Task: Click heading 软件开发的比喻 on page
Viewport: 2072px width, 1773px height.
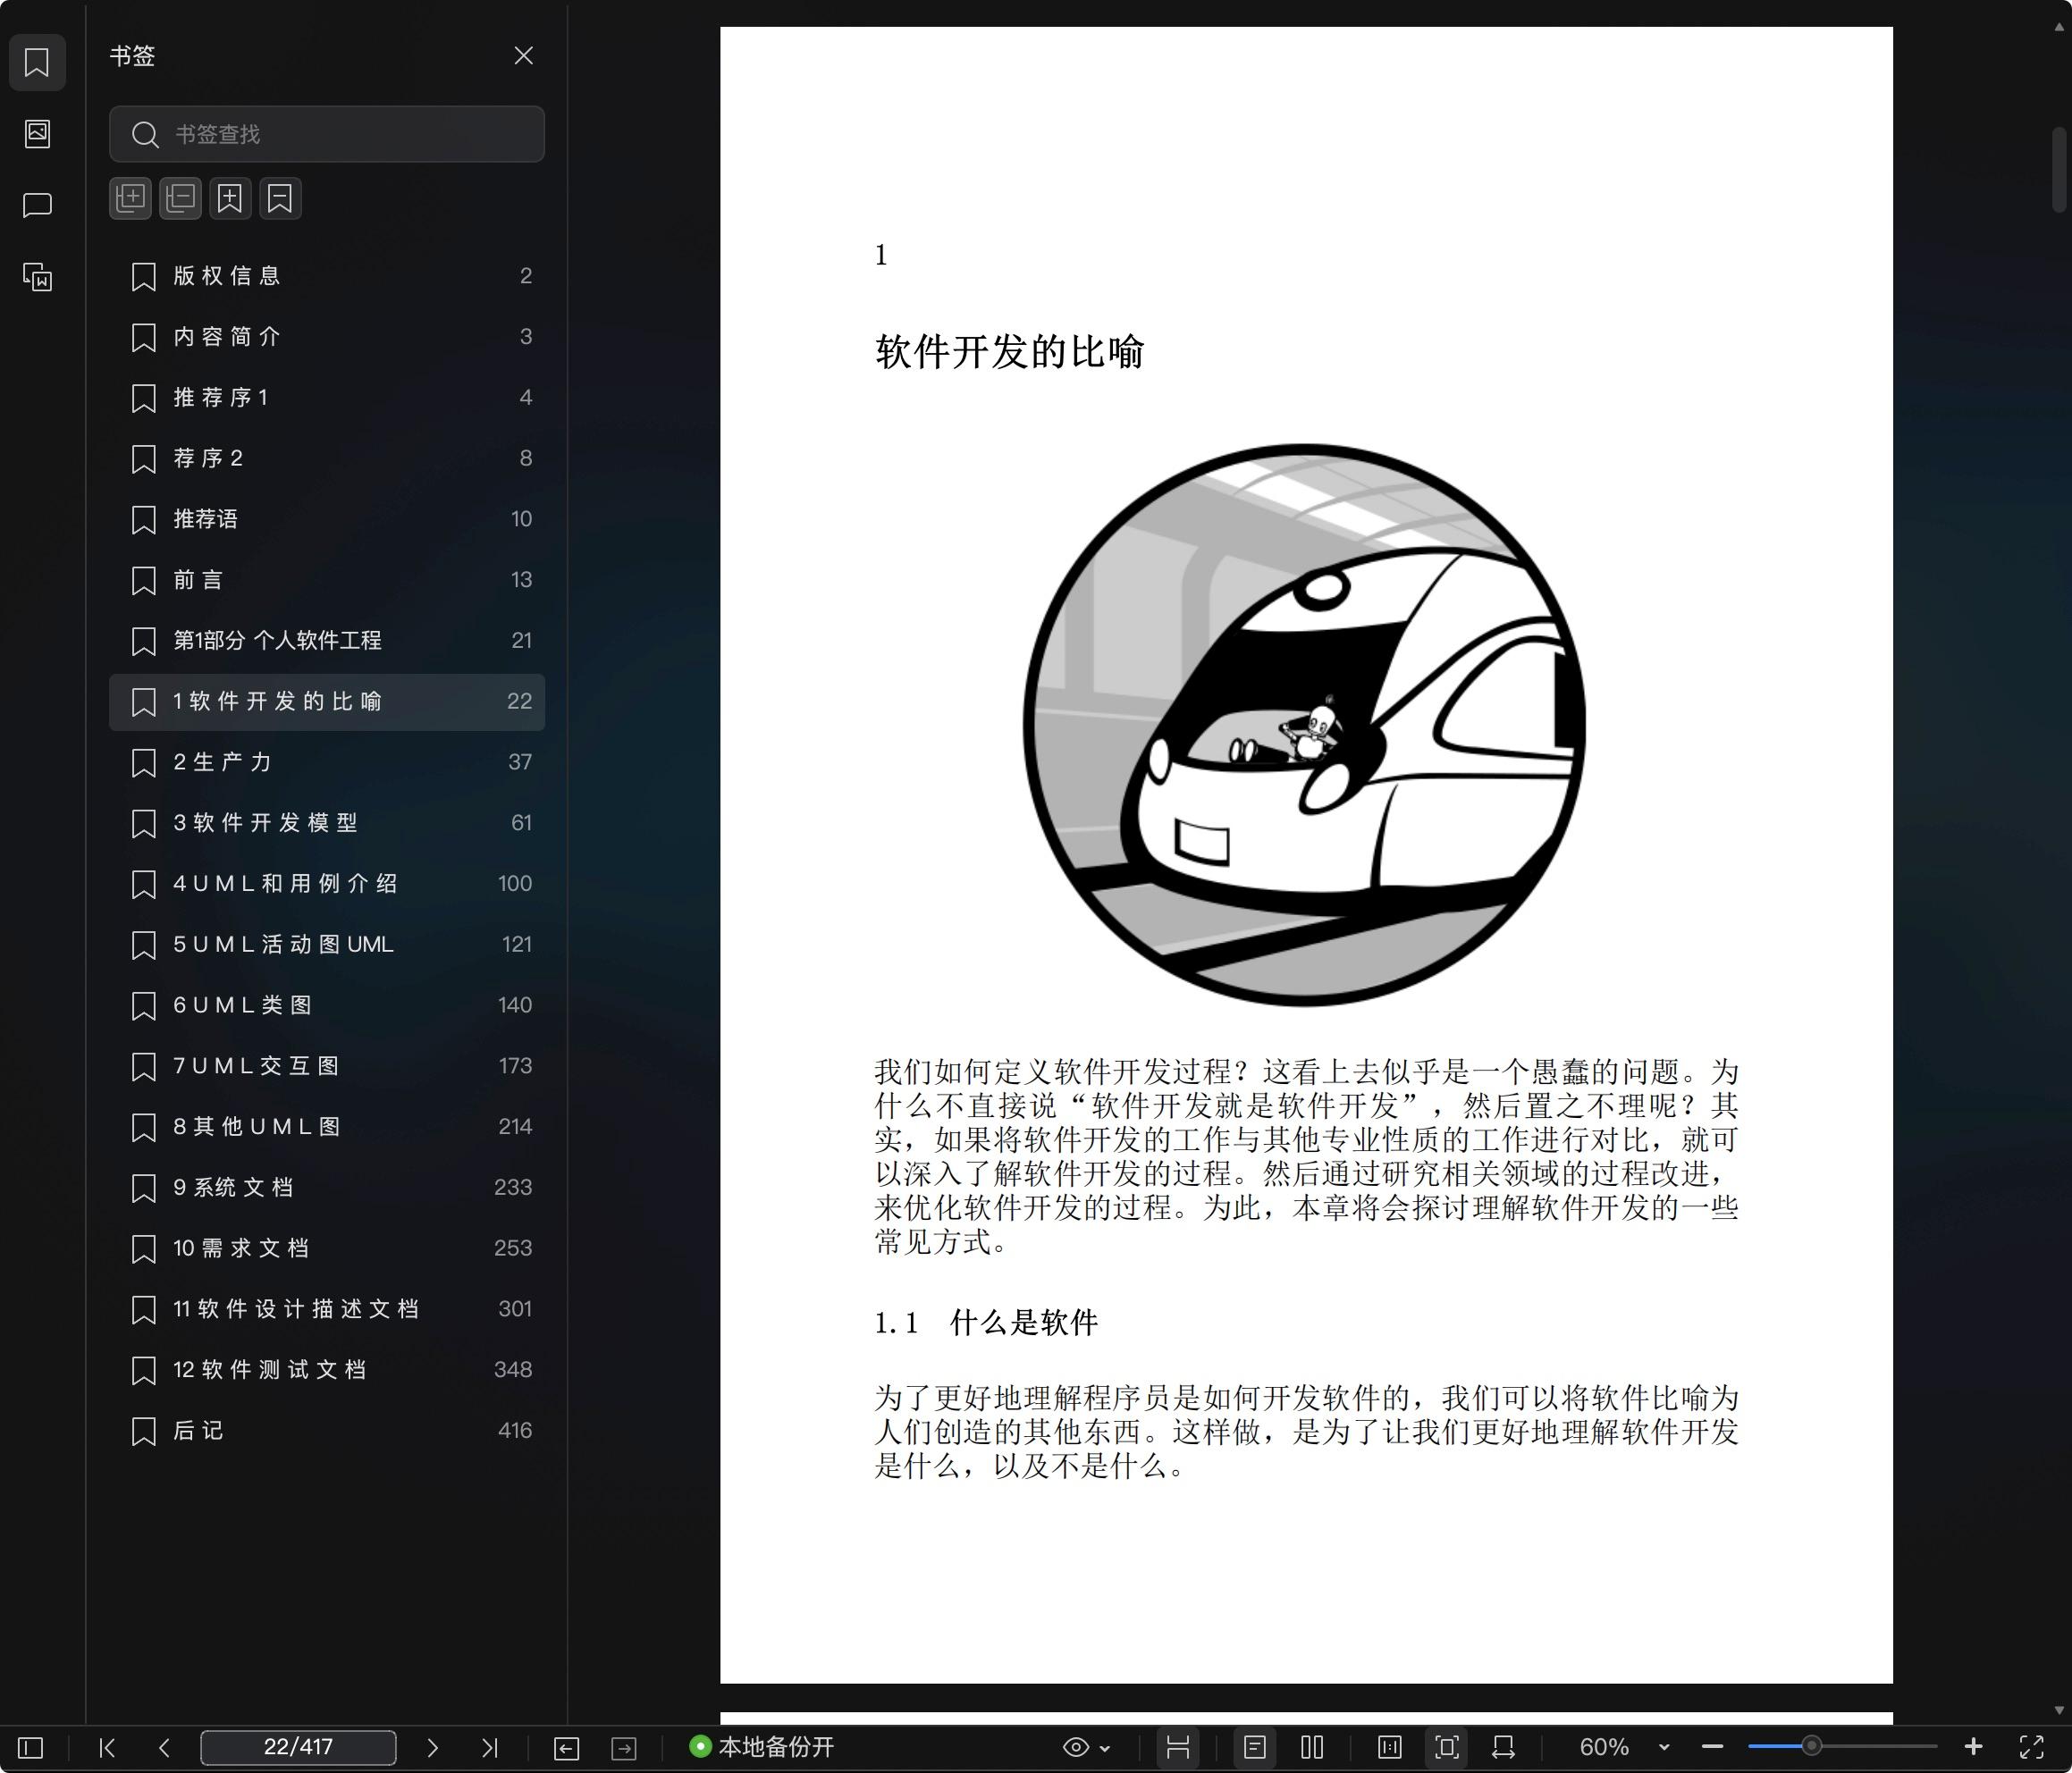Action: pos(1009,352)
